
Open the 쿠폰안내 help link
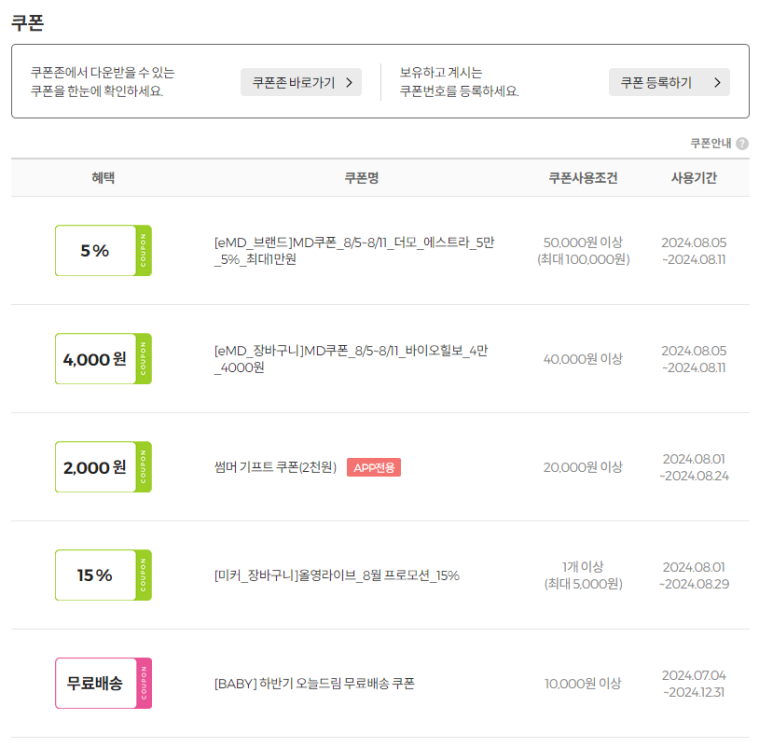pos(711,143)
